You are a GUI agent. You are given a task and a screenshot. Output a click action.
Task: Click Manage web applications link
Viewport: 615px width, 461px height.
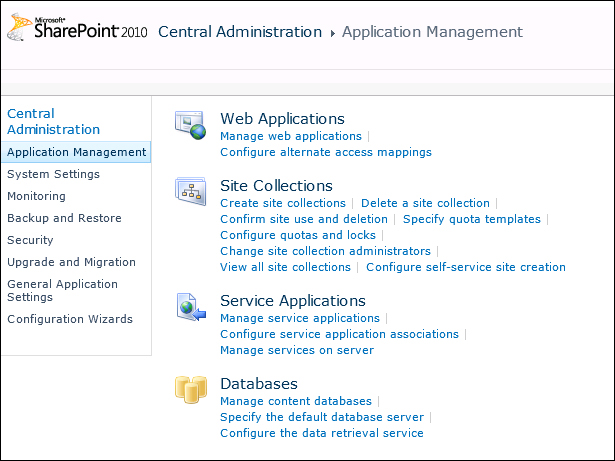click(x=291, y=136)
